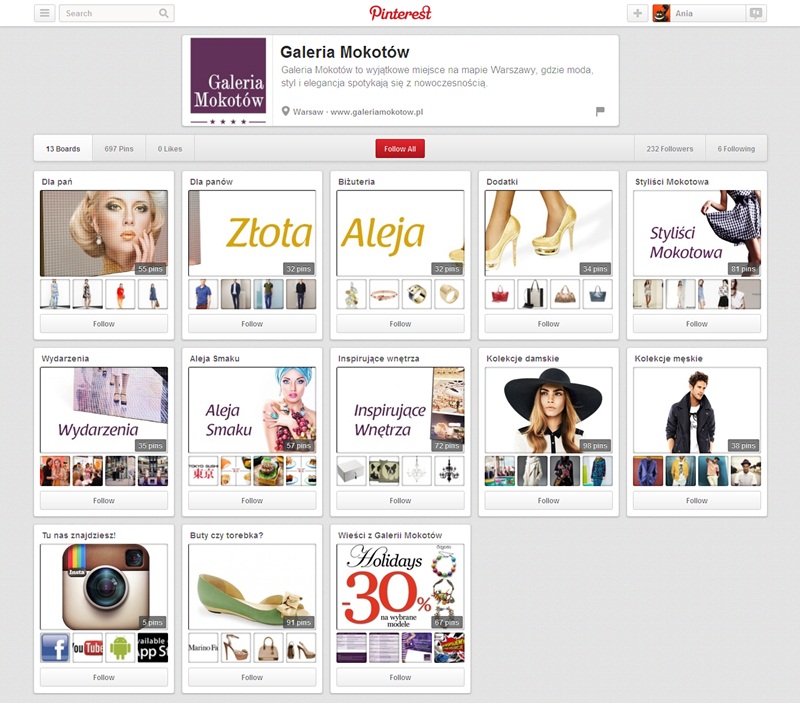Viewport: 800px width, 703px height.
Task: Follow the Dla pań board
Action: (x=104, y=324)
